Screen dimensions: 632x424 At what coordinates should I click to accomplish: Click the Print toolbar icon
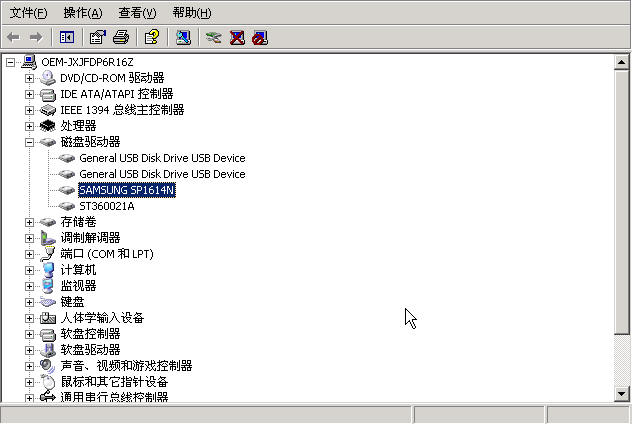121,37
